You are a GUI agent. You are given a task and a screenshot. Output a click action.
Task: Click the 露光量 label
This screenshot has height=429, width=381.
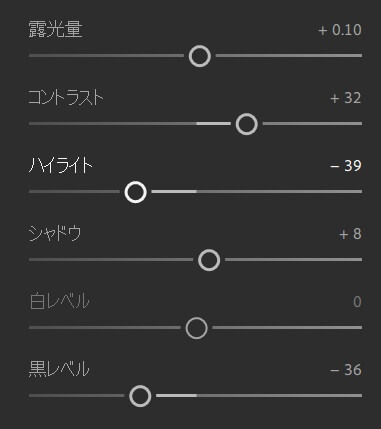click(x=55, y=29)
